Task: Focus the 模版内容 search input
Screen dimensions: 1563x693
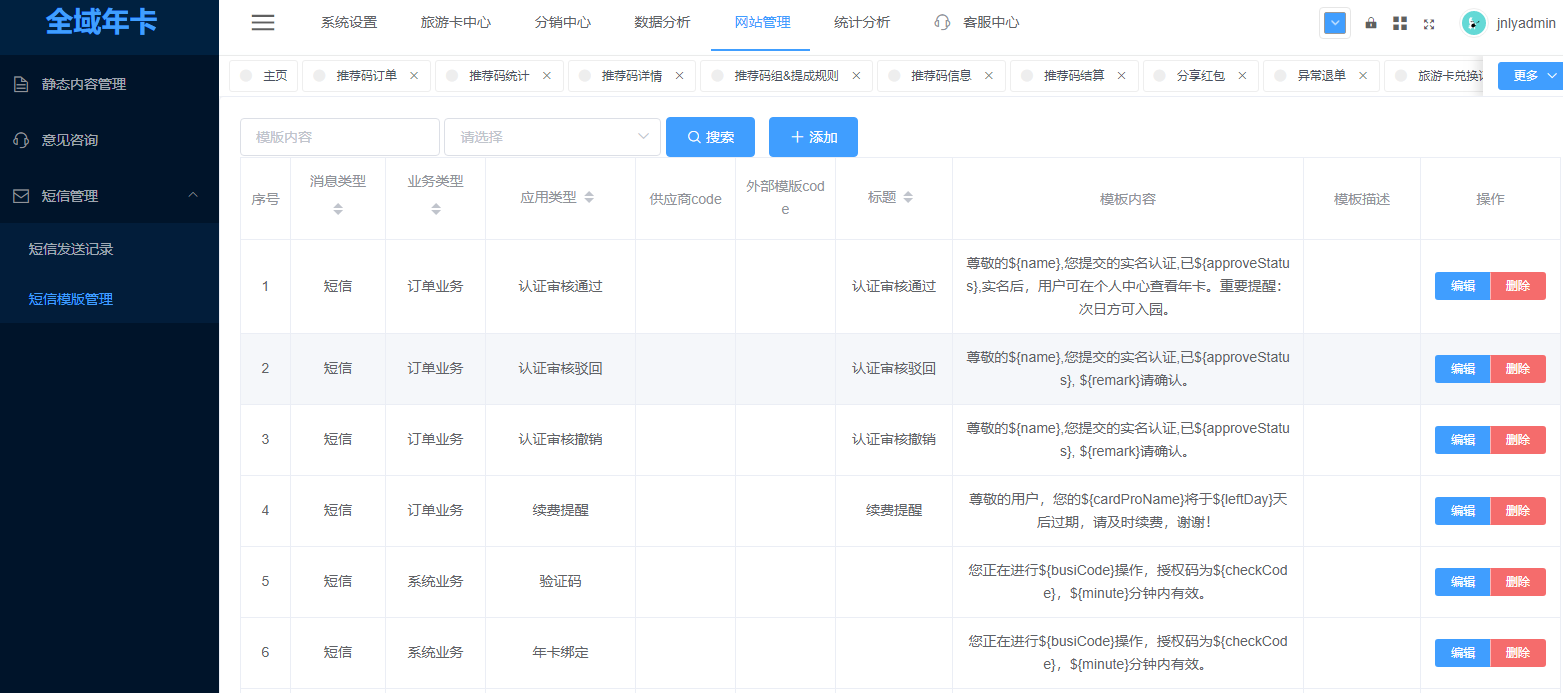Action: (339, 137)
